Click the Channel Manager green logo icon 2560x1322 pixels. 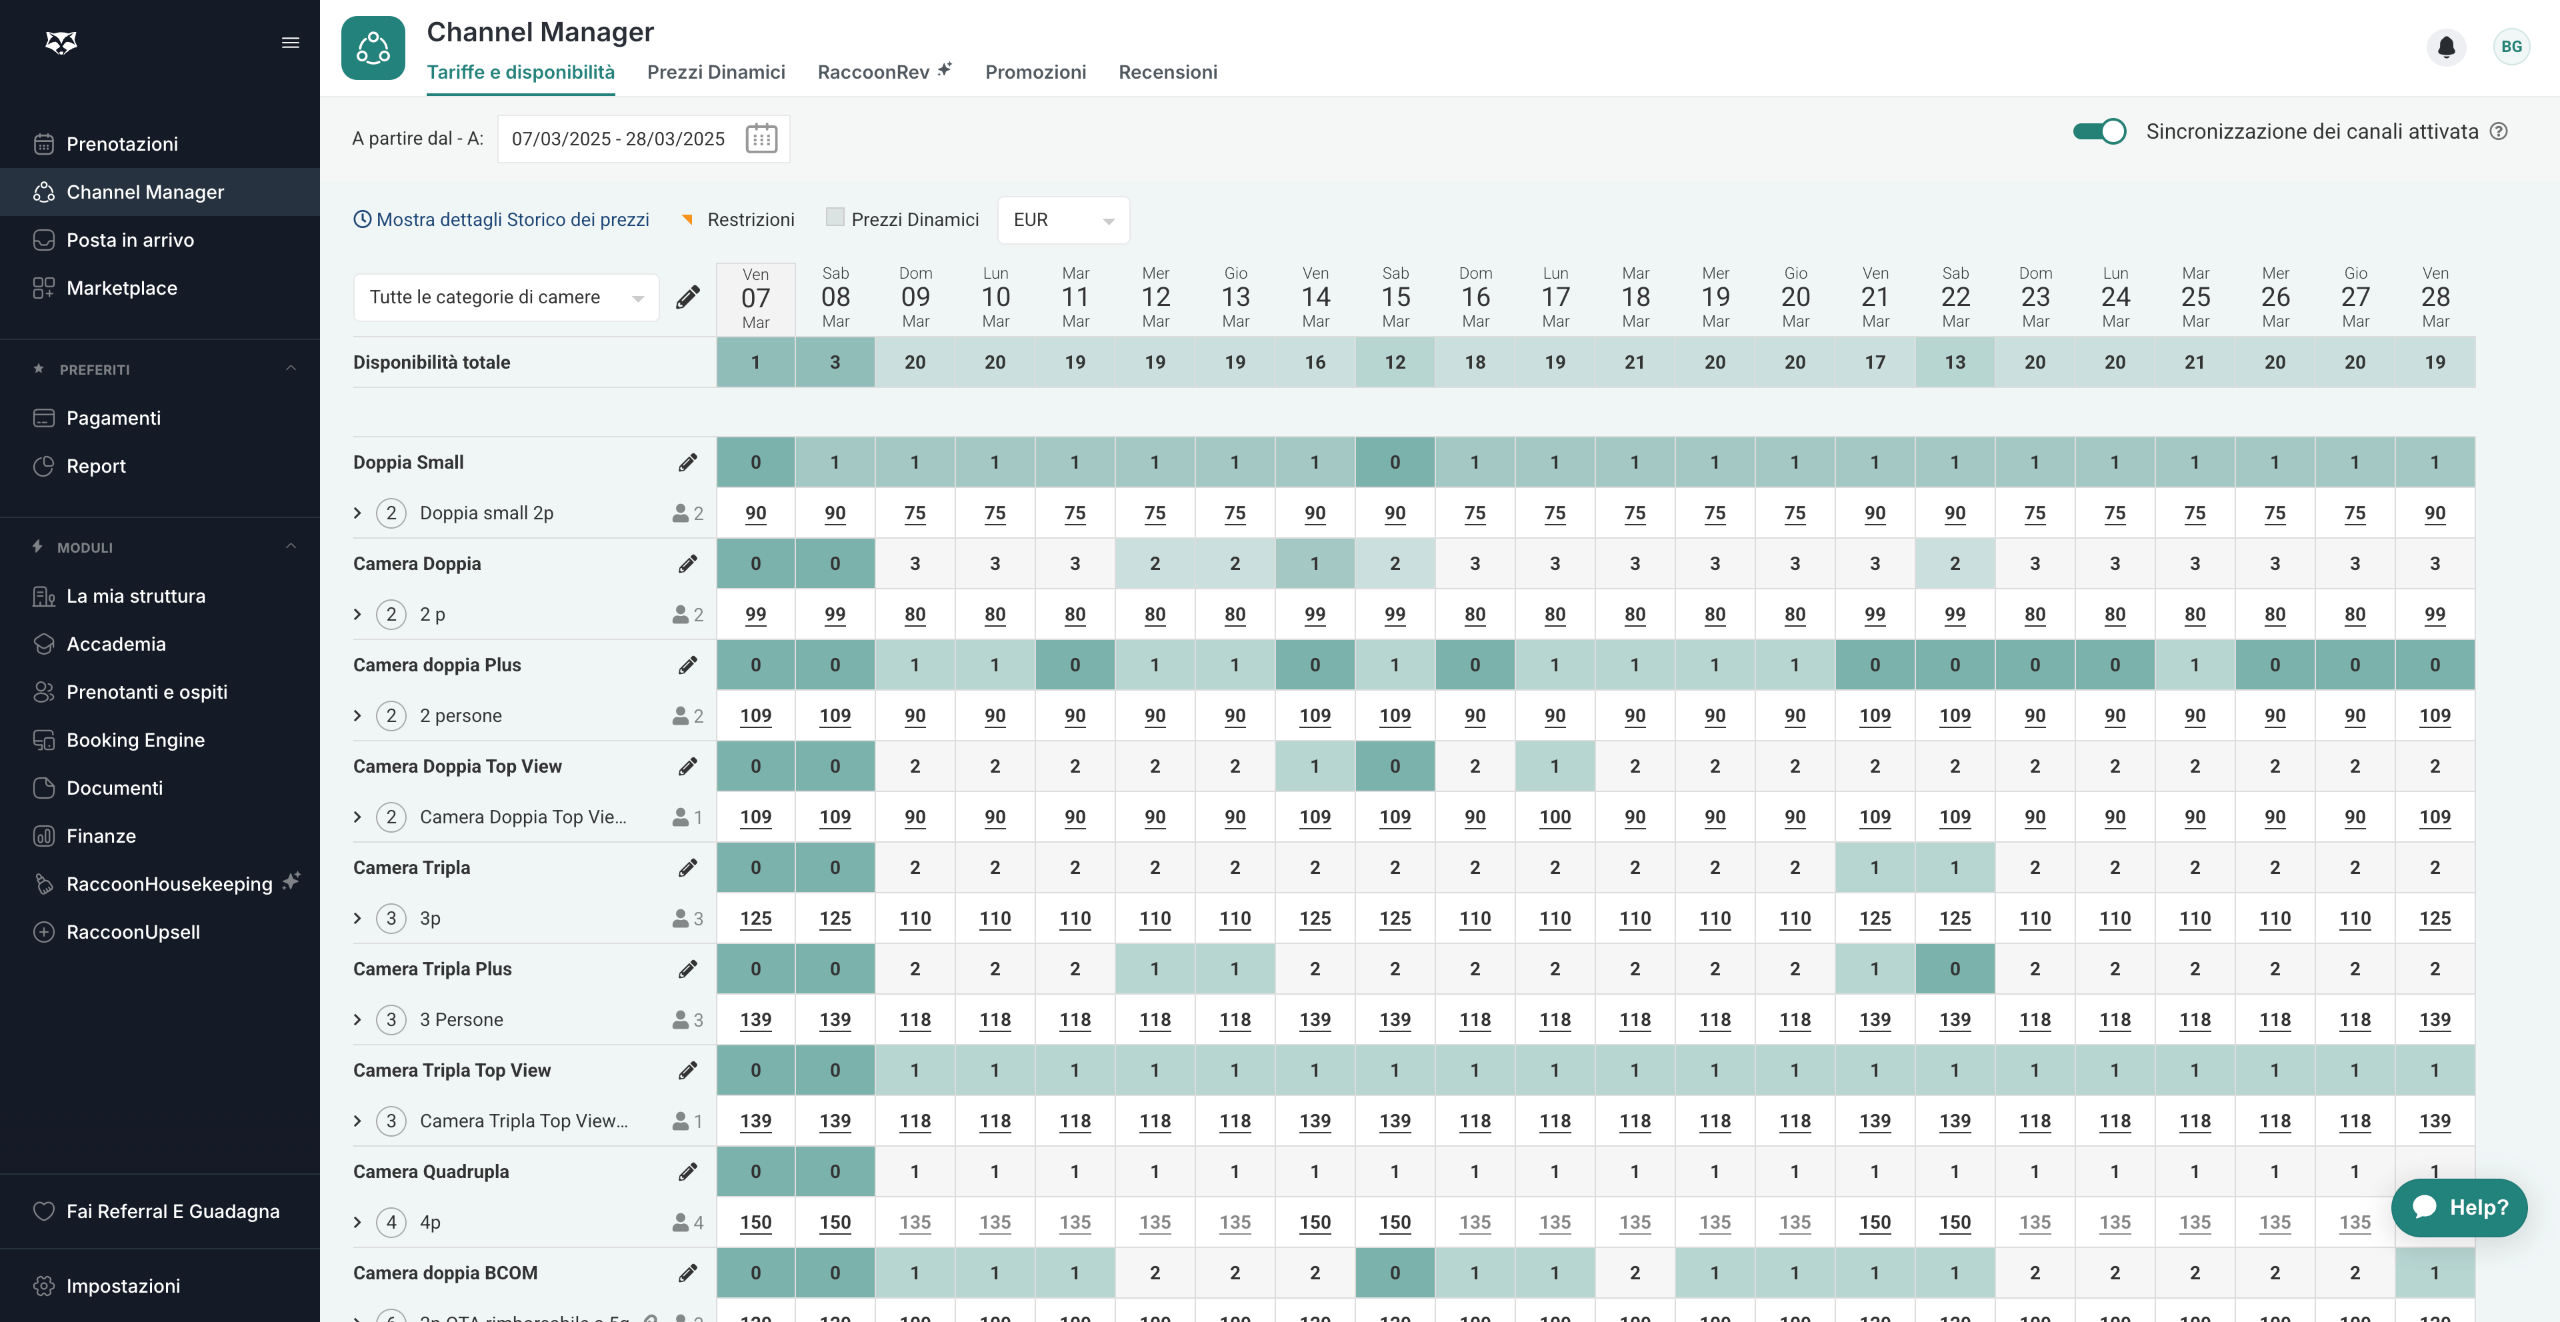(373, 48)
